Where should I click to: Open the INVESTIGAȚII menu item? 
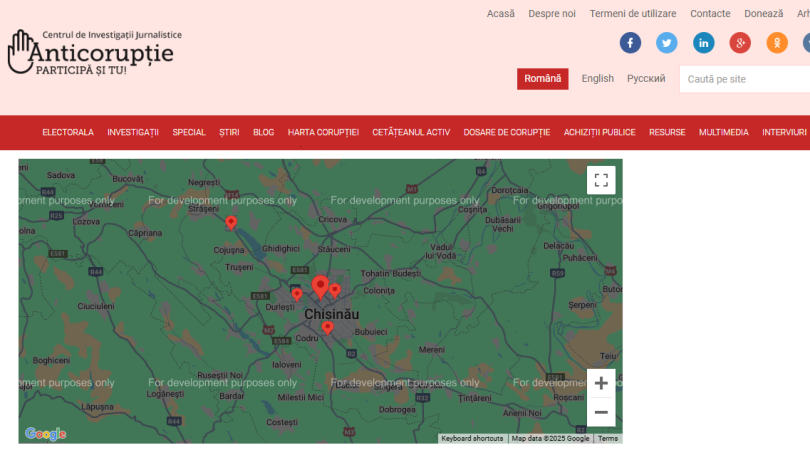pos(133,132)
